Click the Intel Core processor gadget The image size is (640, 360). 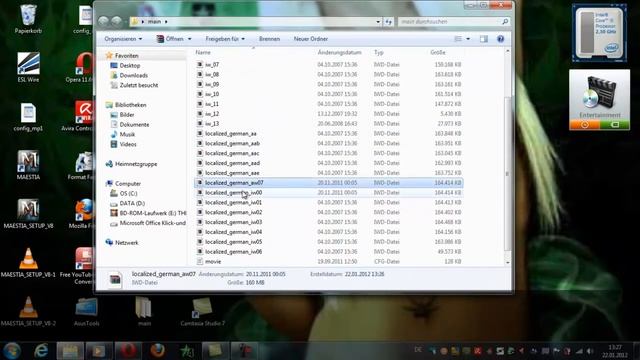[x=599, y=33]
